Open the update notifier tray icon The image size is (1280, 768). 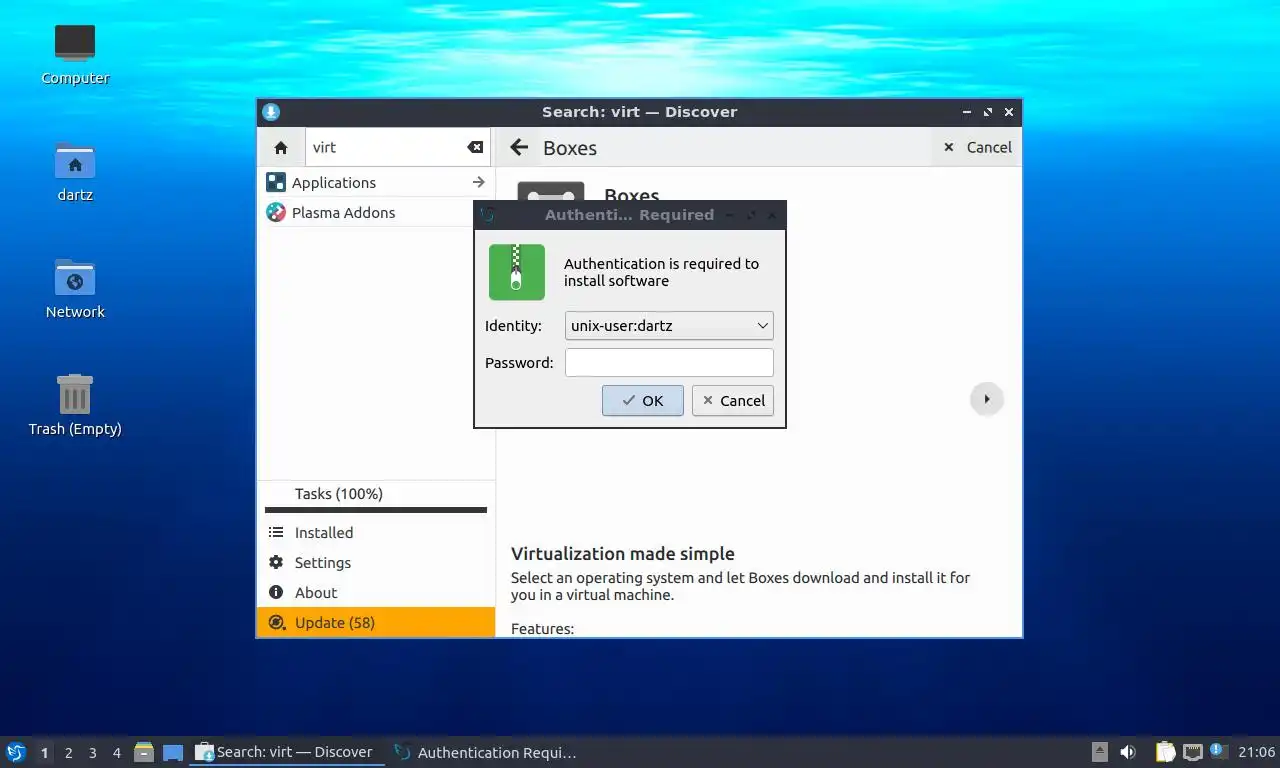tap(1218, 750)
